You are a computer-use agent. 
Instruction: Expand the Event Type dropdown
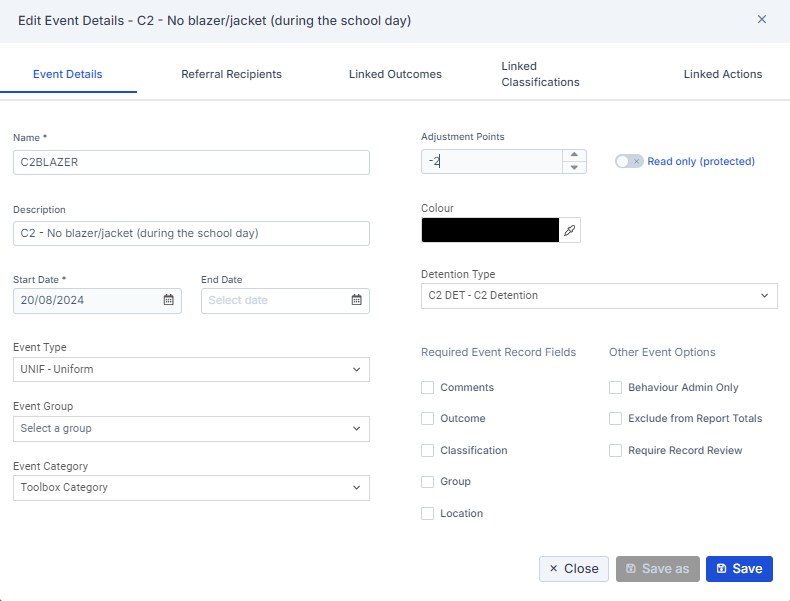191,370
